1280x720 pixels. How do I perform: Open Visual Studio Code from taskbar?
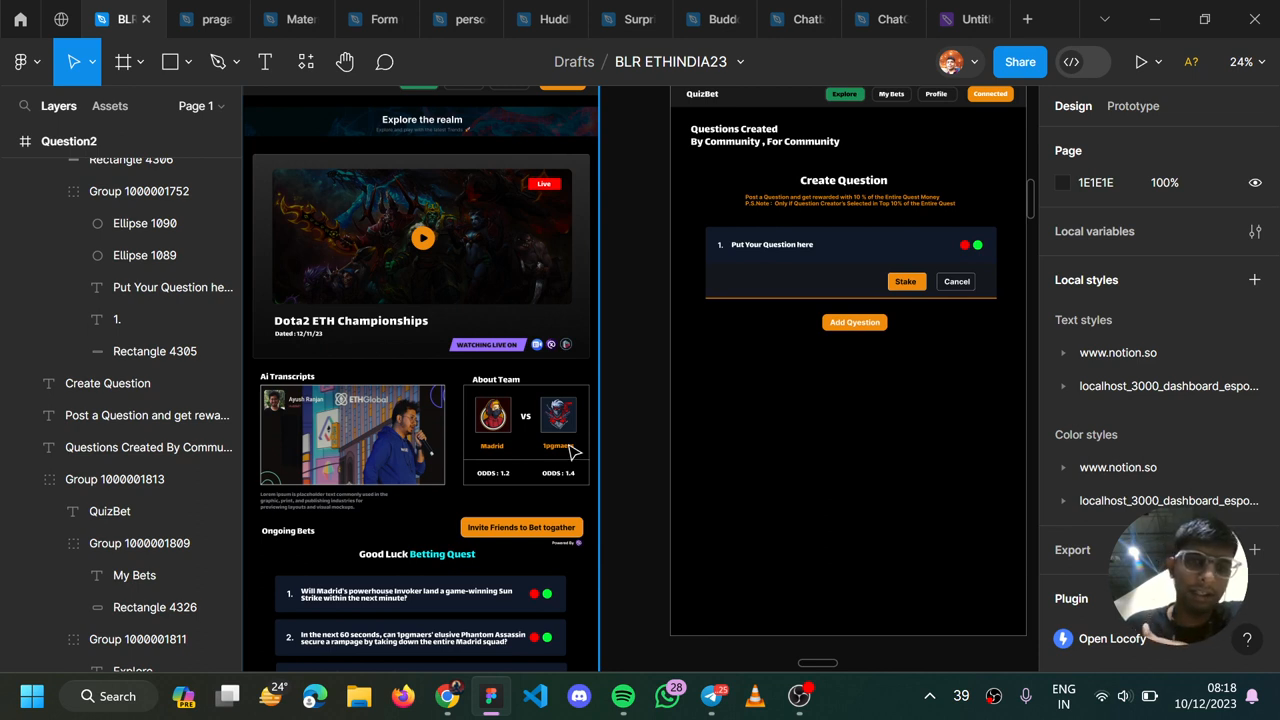[535, 696]
